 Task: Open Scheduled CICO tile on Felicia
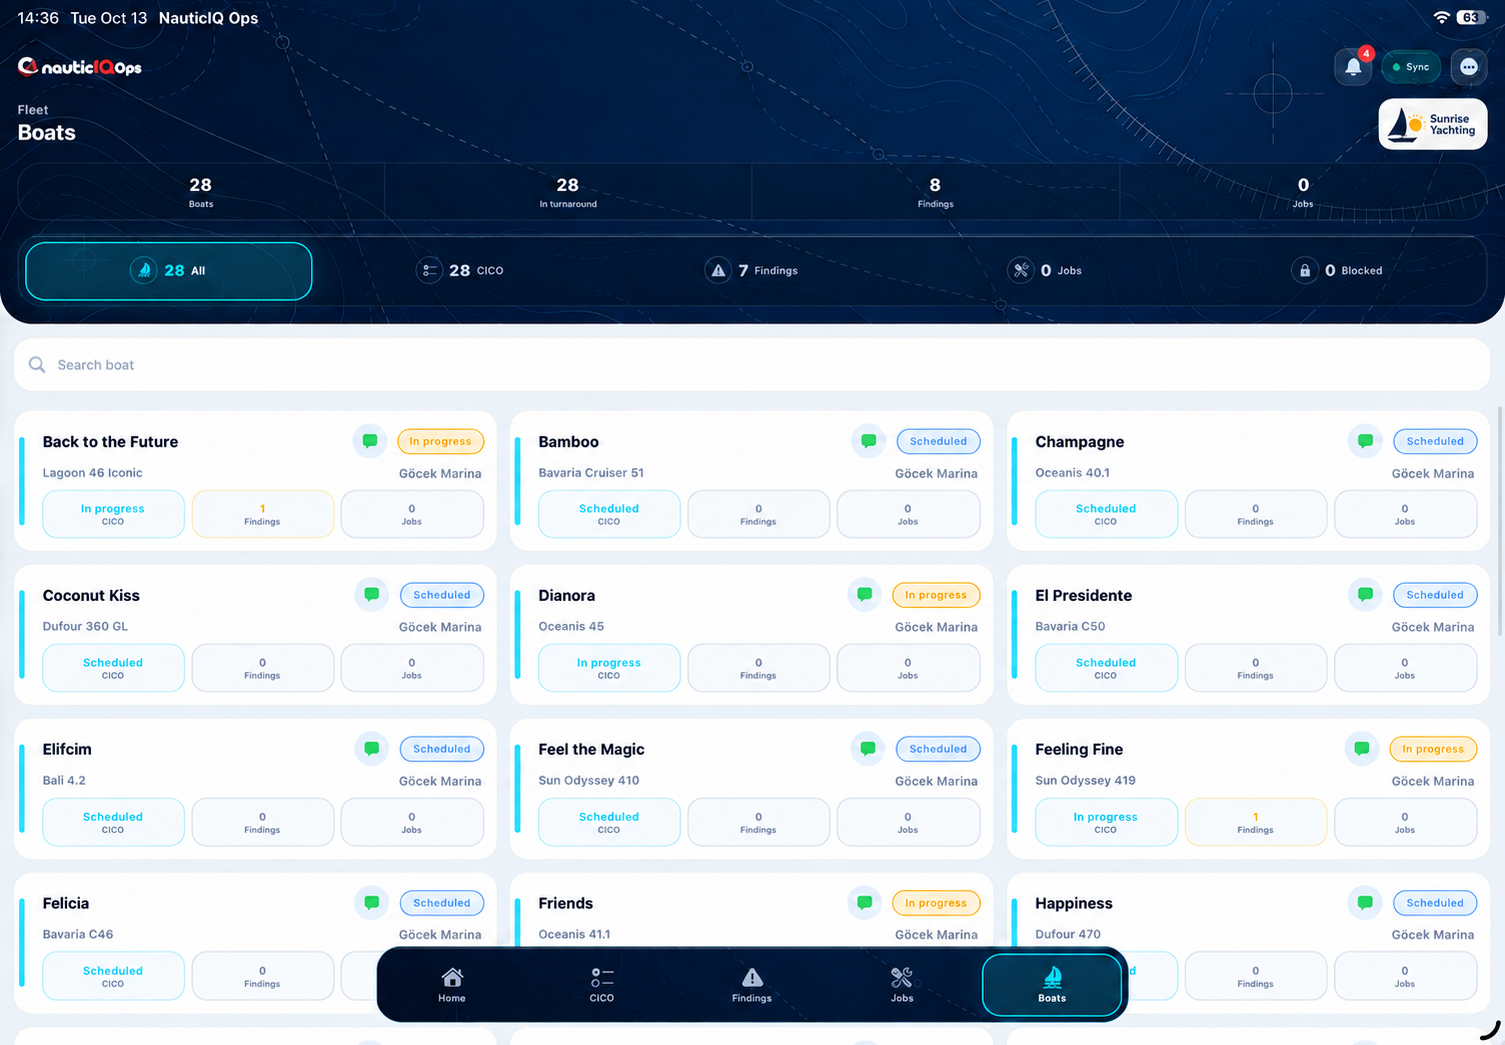pos(113,976)
